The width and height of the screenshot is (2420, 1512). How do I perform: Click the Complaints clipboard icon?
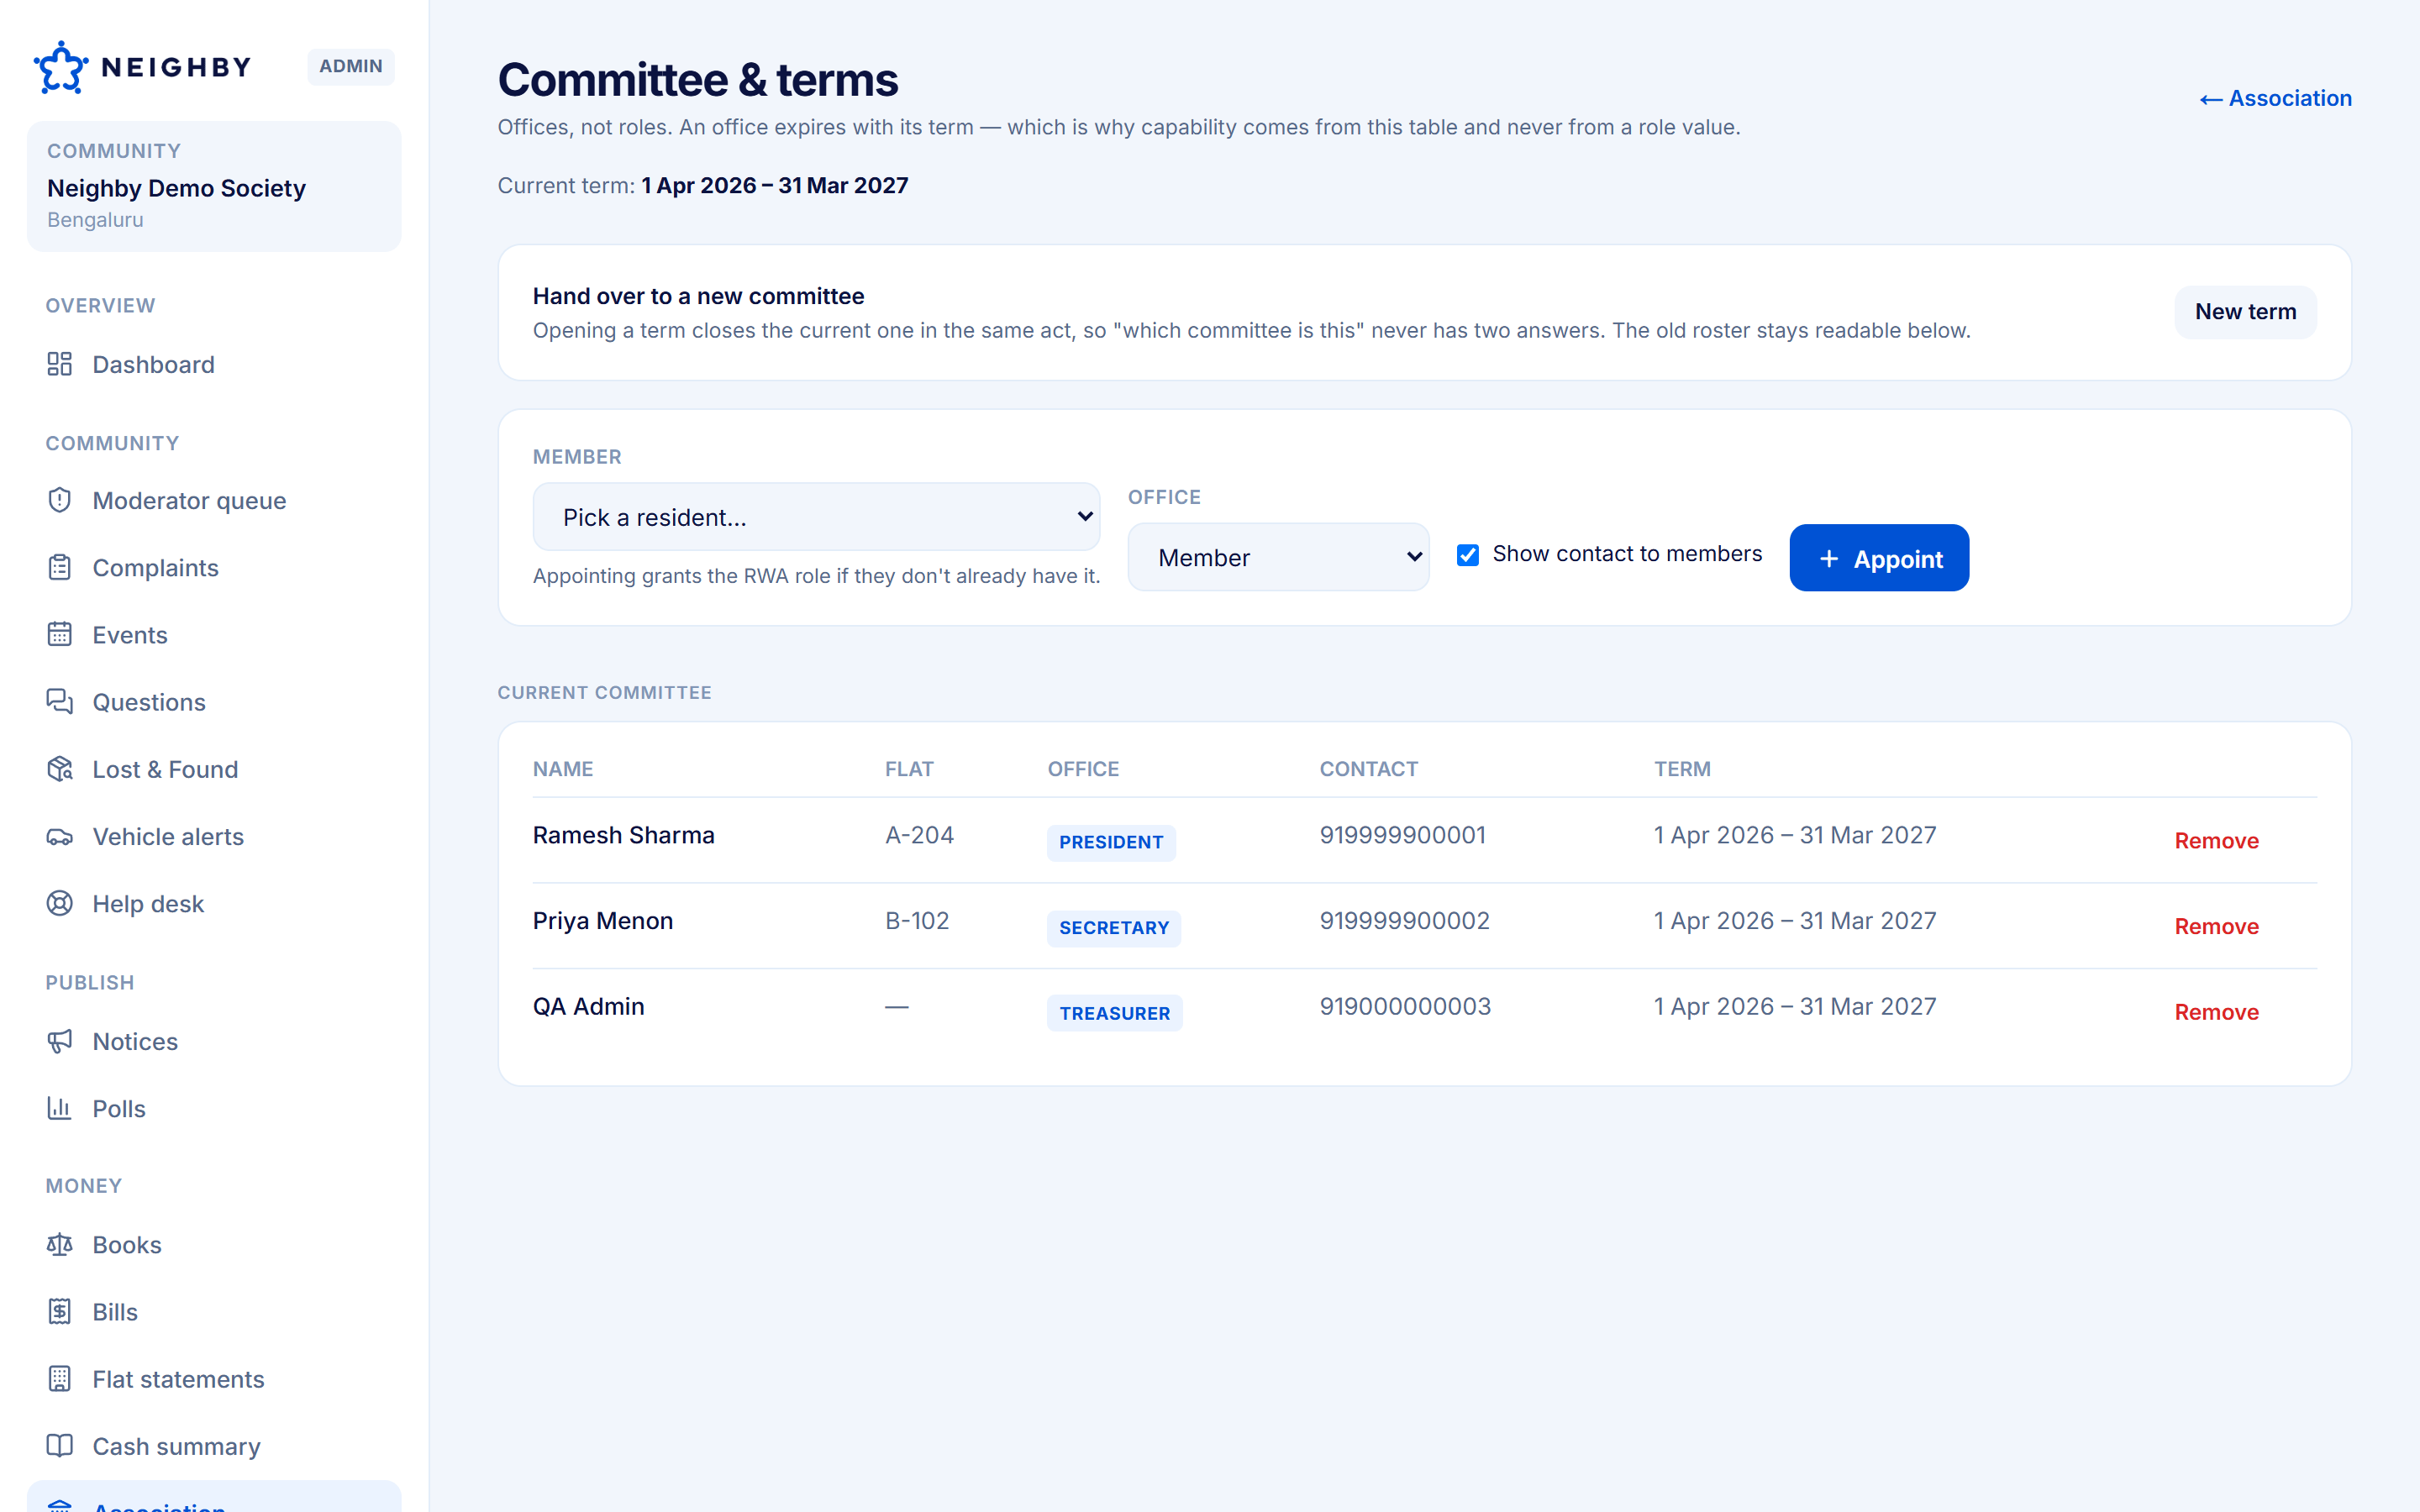point(60,567)
